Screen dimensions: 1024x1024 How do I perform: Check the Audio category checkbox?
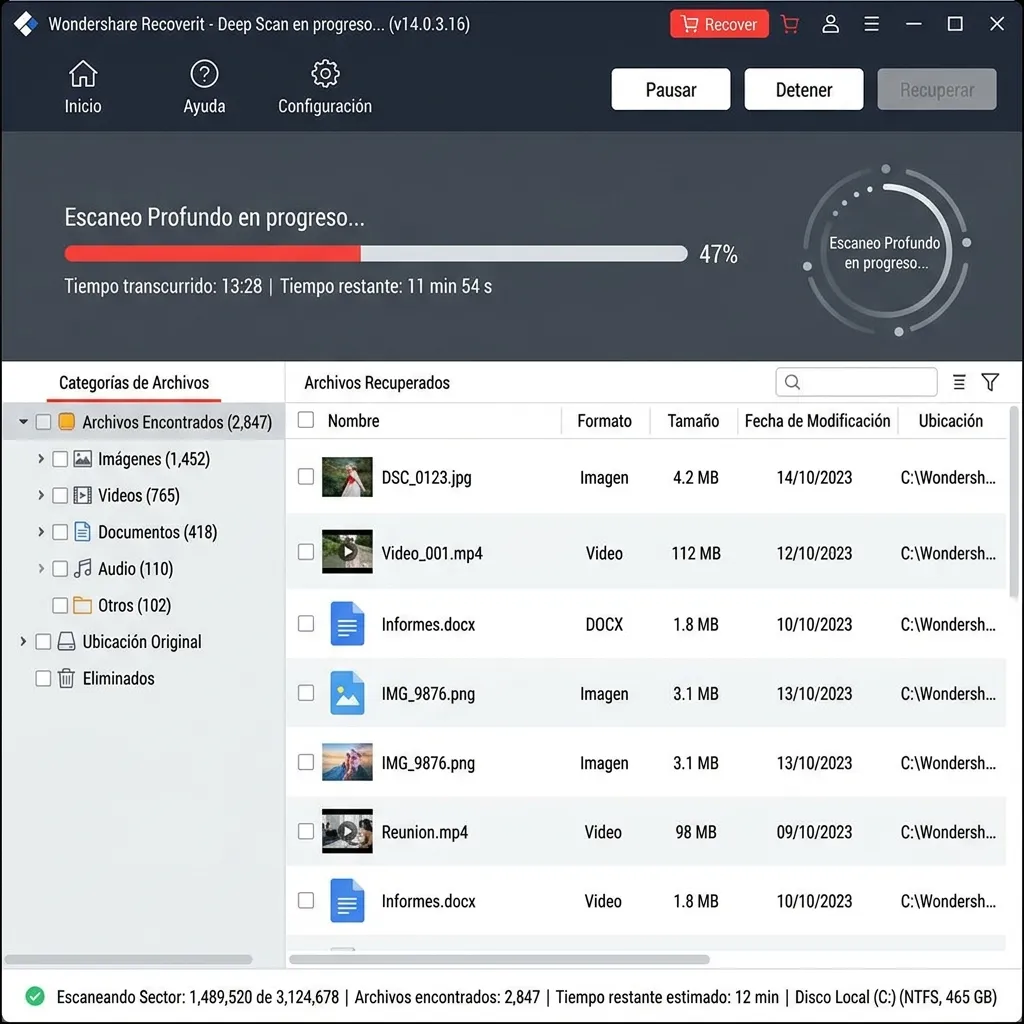click(59, 569)
